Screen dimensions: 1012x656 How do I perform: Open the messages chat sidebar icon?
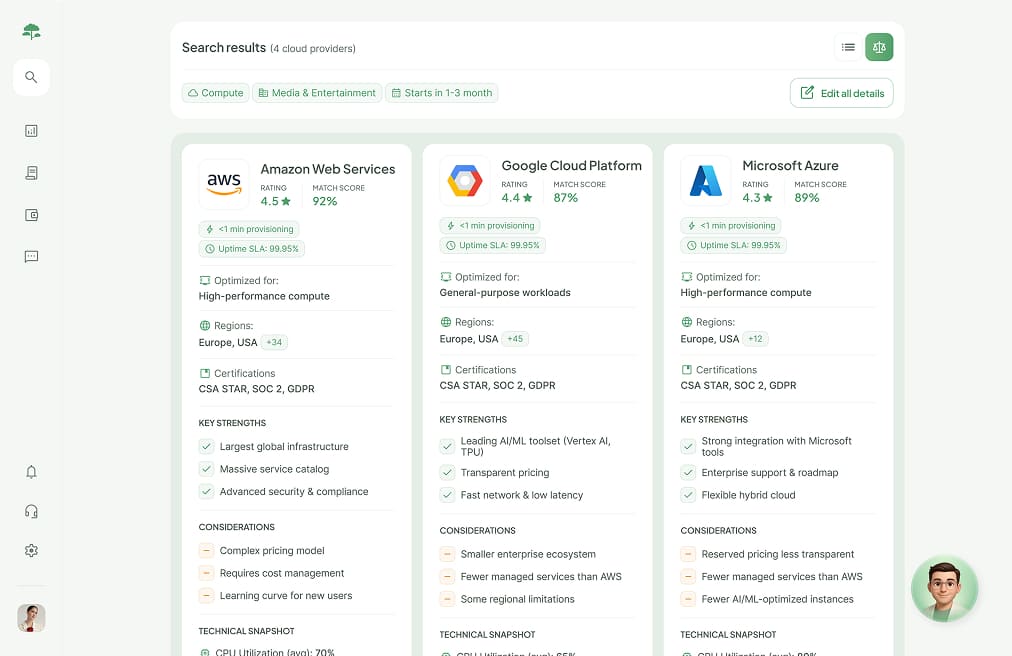click(x=31, y=257)
